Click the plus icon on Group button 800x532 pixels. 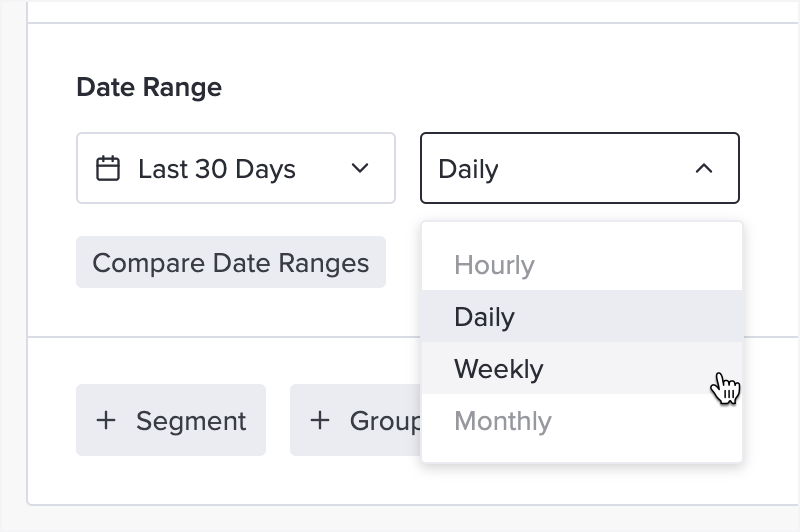click(x=320, y=420)
